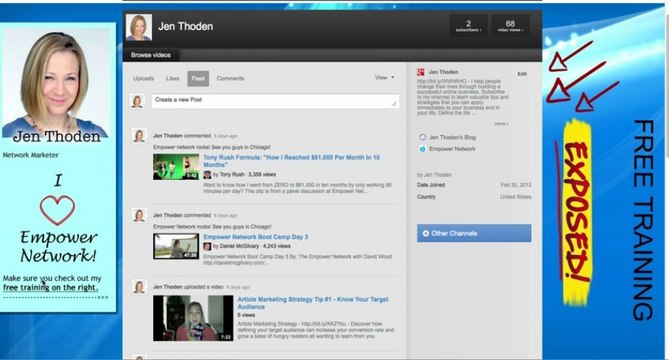Click the Edit link in channel info
Viewport: 669px width, 360px height.
(522, 74)
